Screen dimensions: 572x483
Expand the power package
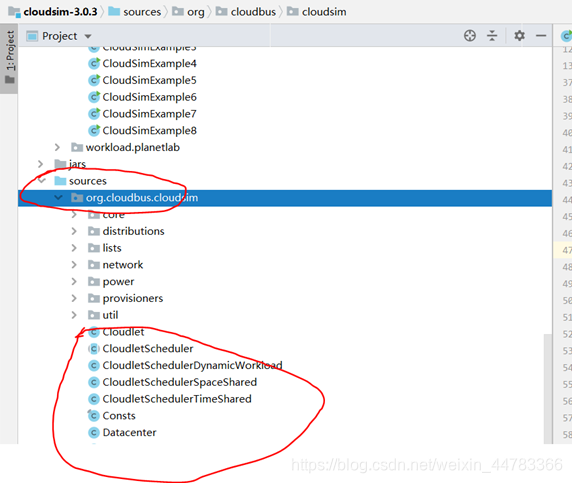[x=74, y=282]
